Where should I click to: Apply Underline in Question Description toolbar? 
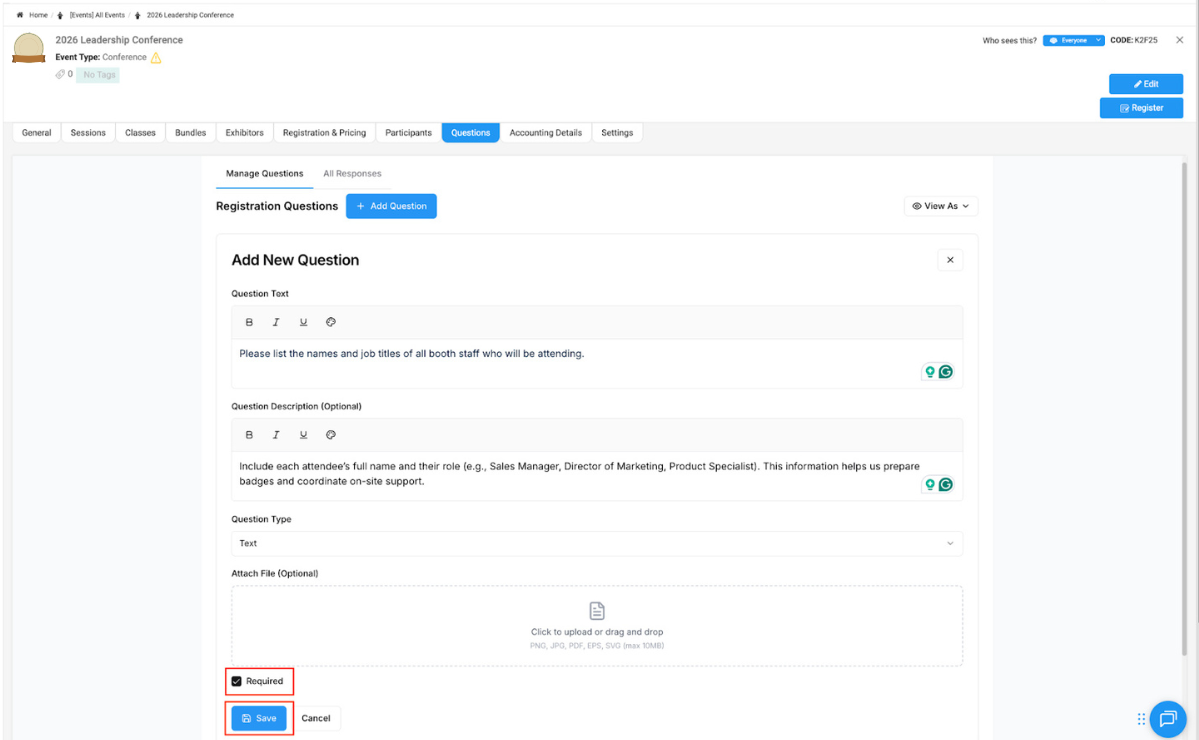point(303,435)
